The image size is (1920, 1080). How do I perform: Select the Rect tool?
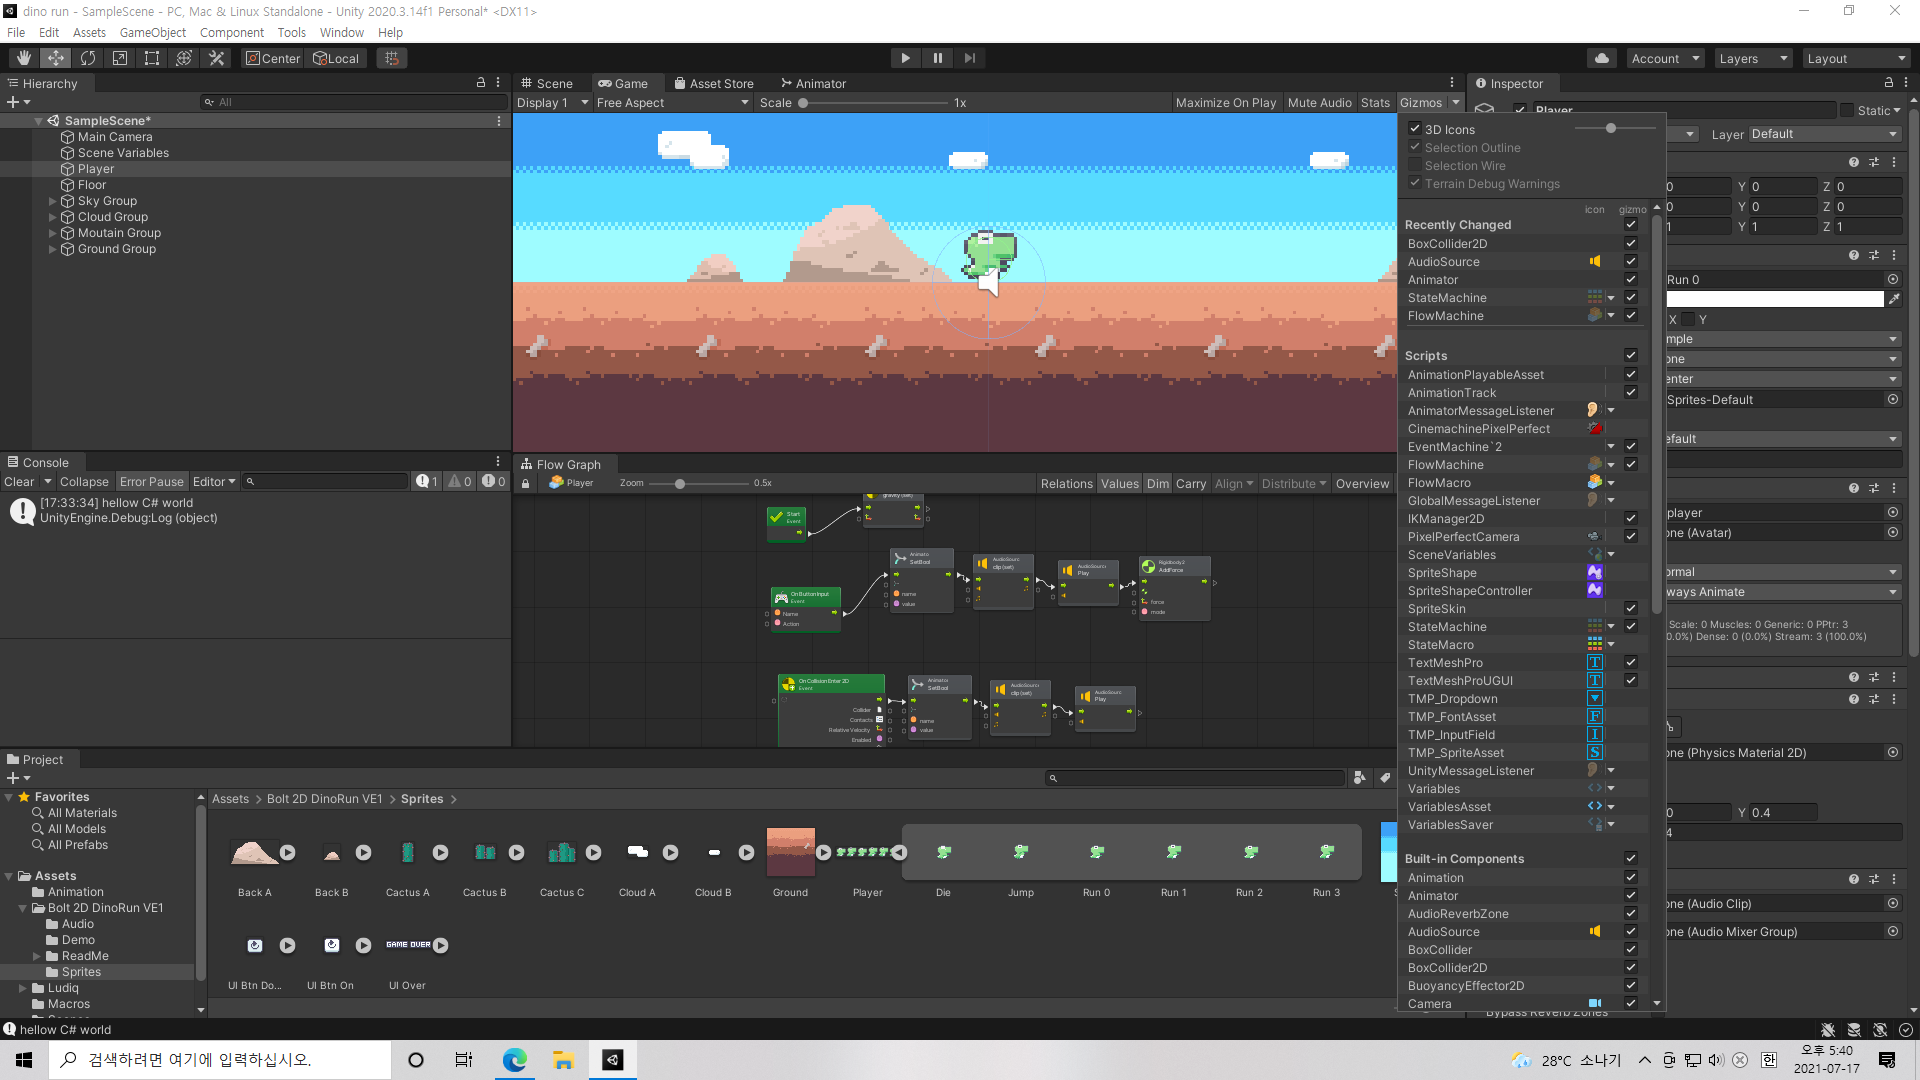click(152, 58)
